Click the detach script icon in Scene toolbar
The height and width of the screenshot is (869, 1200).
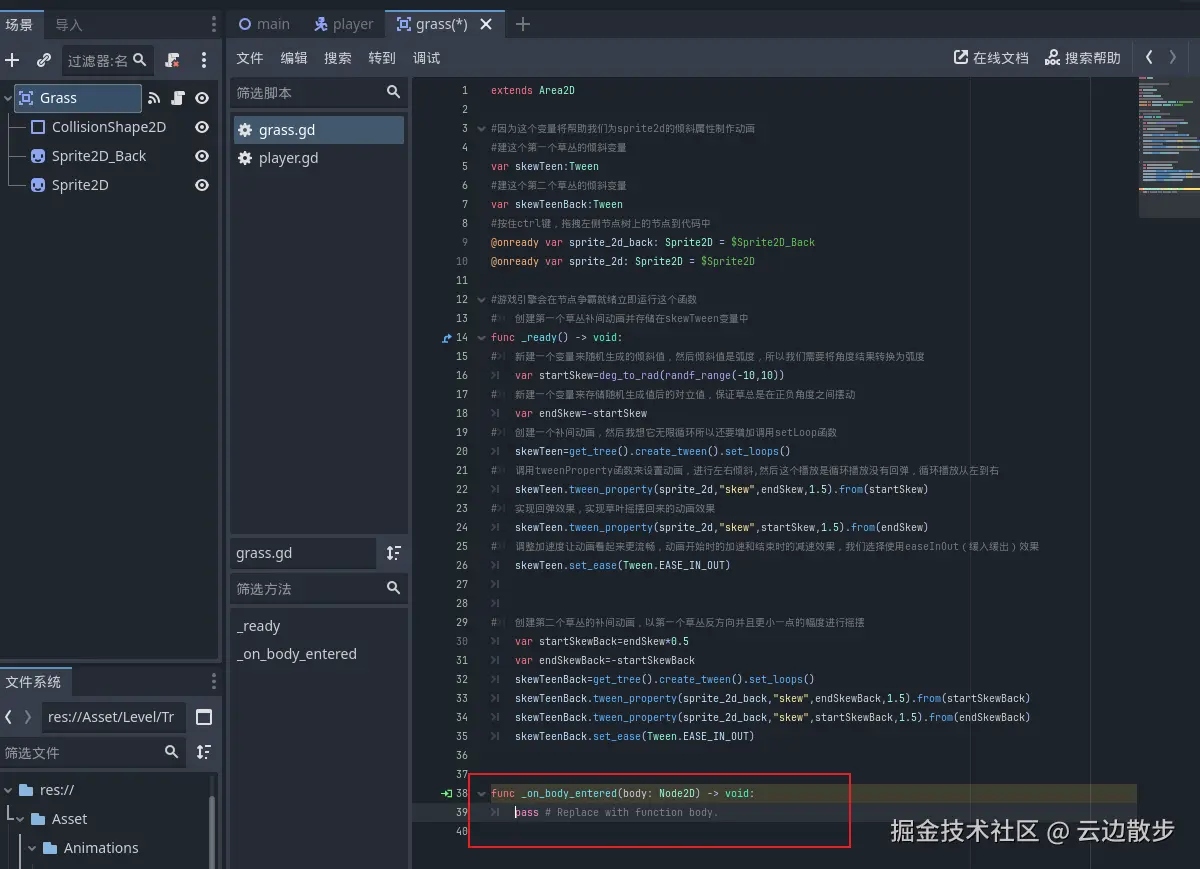pos(173,60)
